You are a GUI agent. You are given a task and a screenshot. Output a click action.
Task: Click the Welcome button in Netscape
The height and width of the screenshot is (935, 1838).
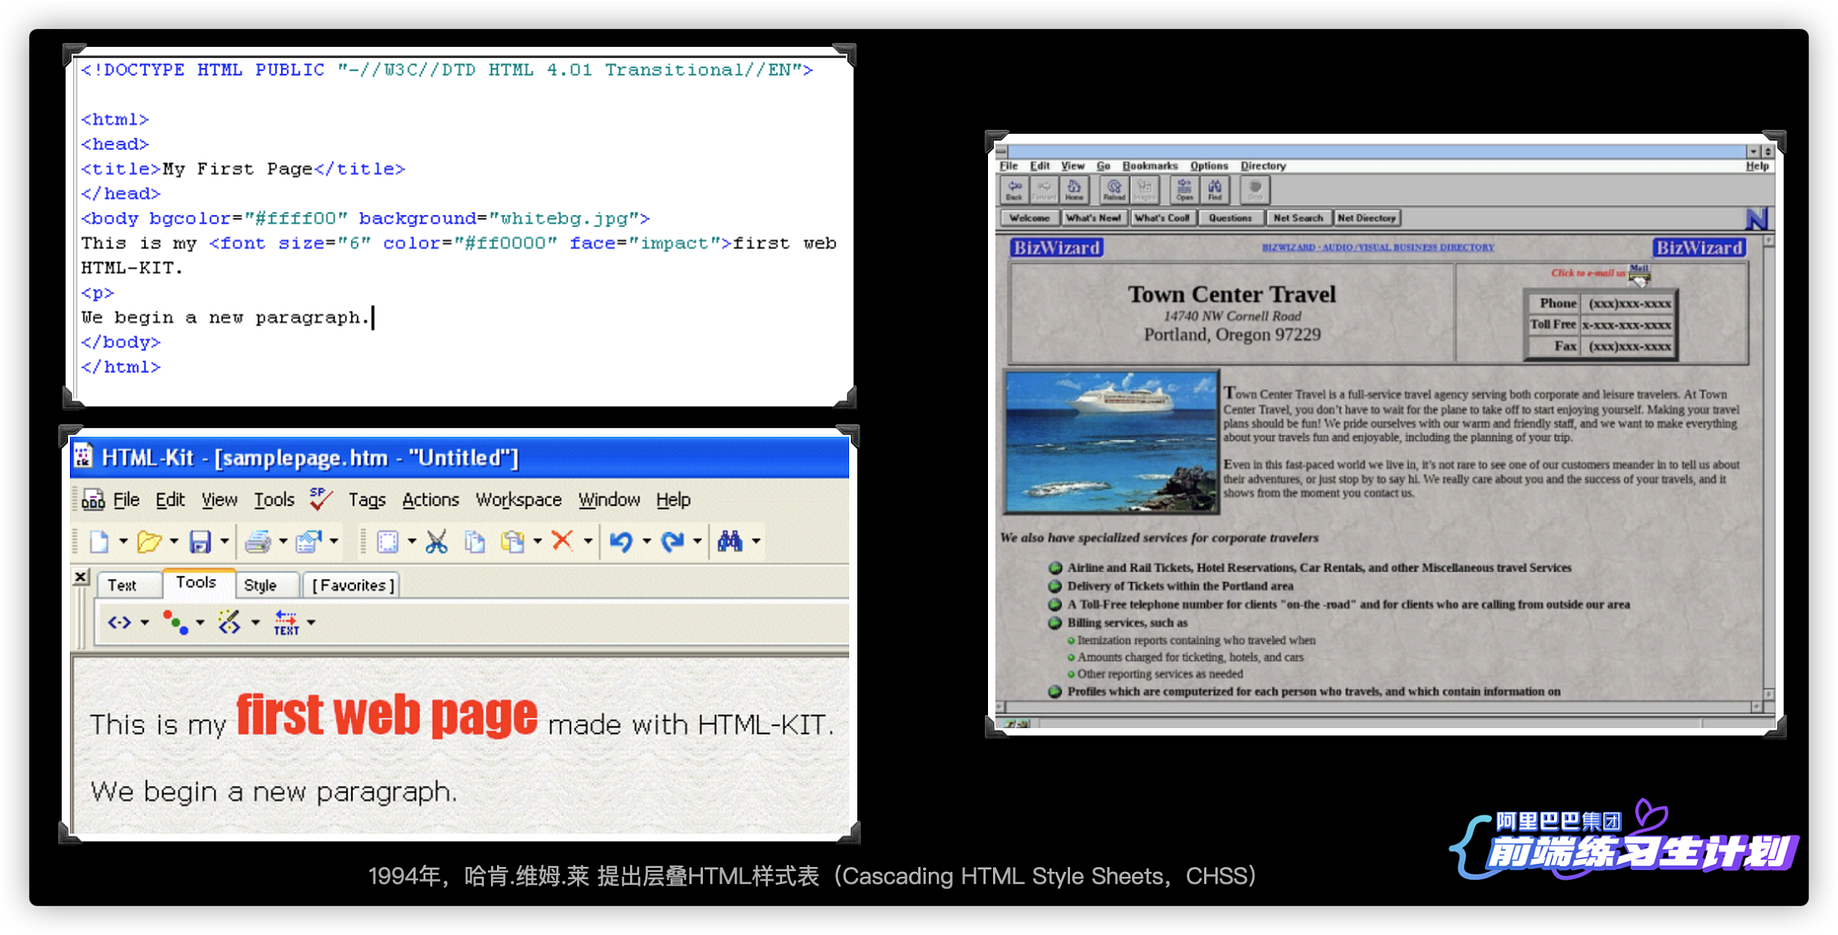(x=1029, y=218)
